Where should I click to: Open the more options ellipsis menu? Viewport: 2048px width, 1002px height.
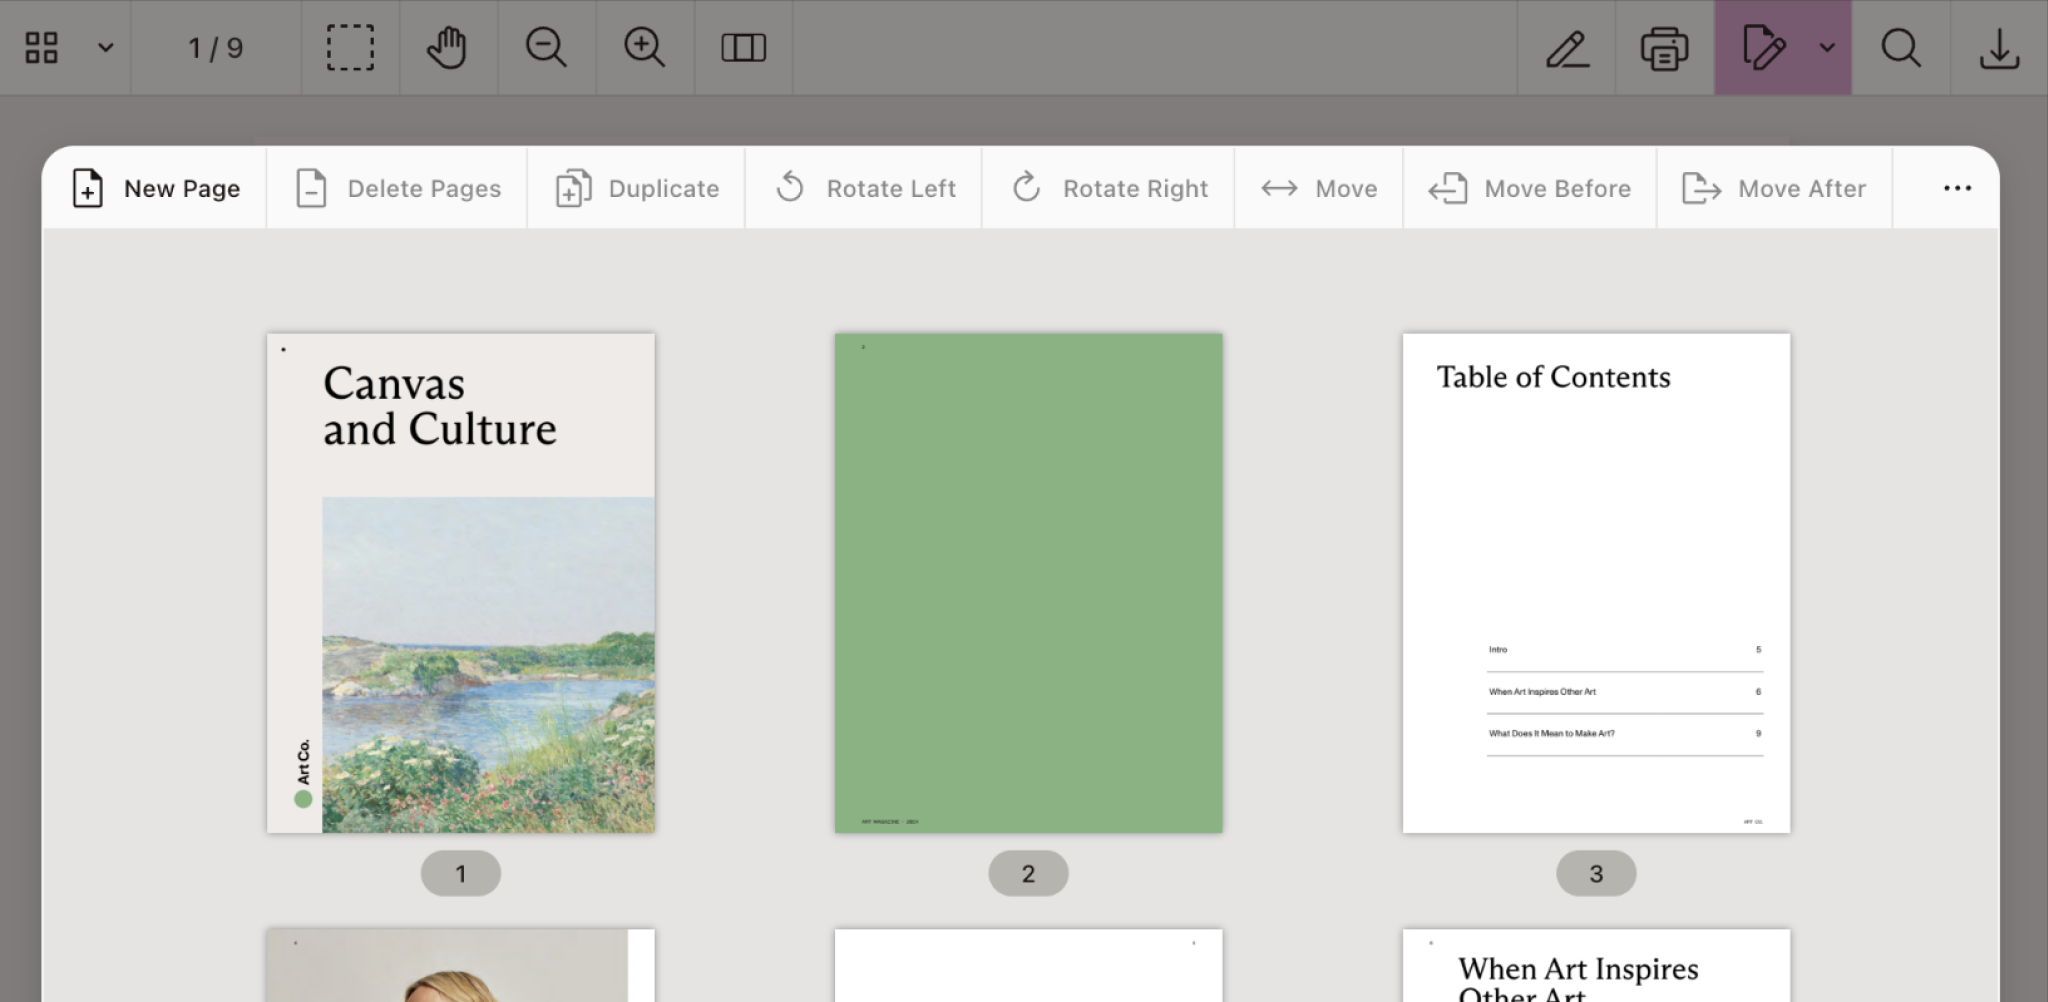point(1957,188)
